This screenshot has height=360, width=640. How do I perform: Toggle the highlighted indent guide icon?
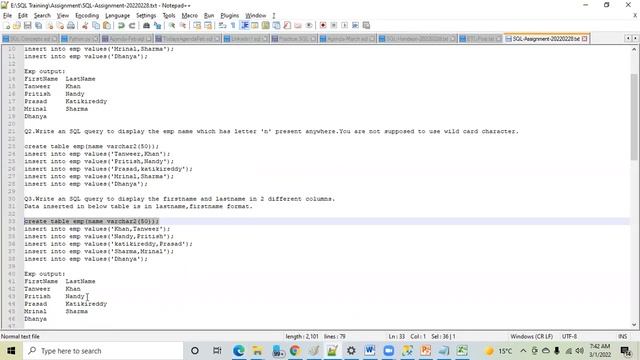tap(244, 26)
